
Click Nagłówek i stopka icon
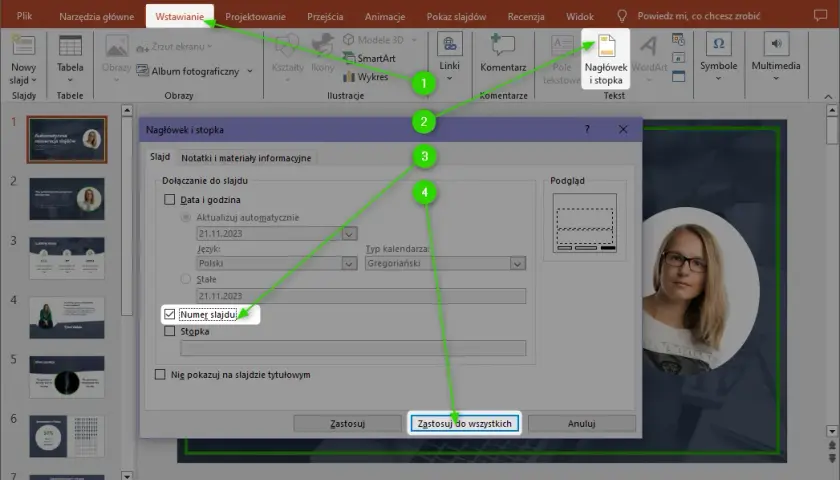606,45
